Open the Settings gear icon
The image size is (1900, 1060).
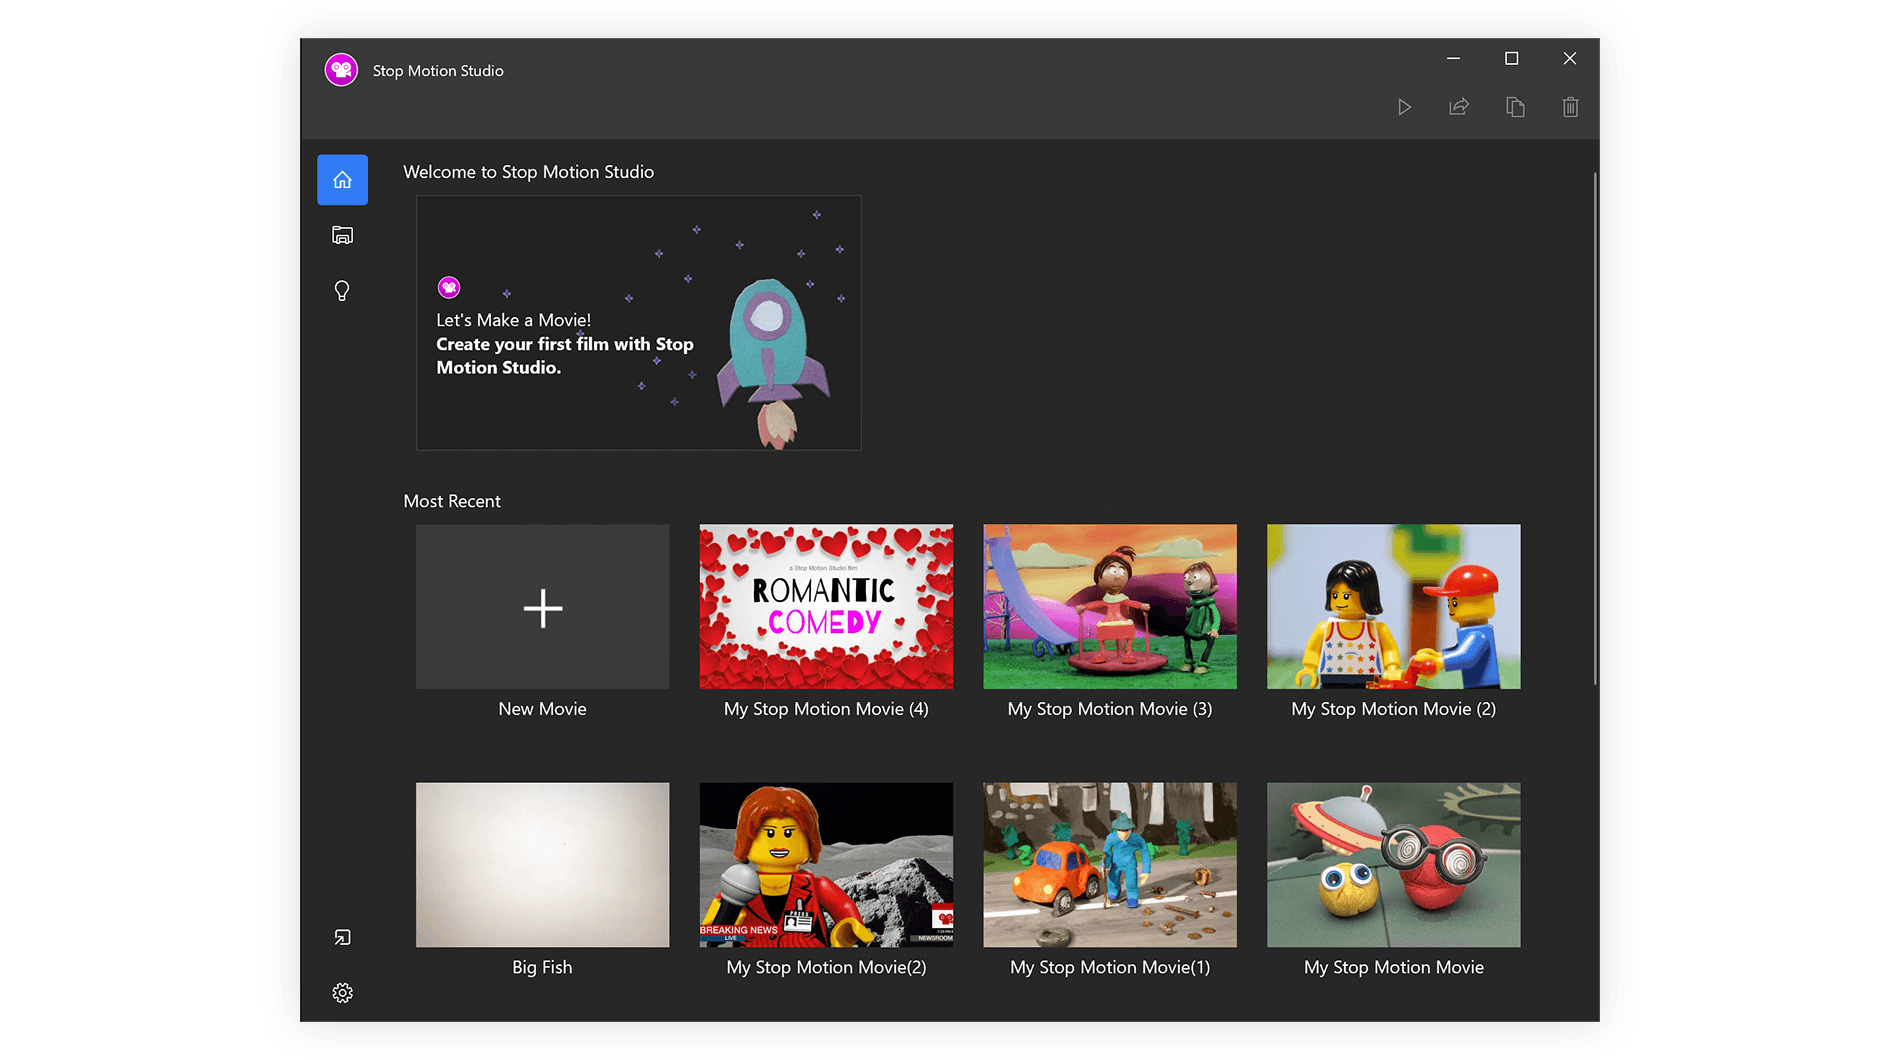[x=342, y=993]
